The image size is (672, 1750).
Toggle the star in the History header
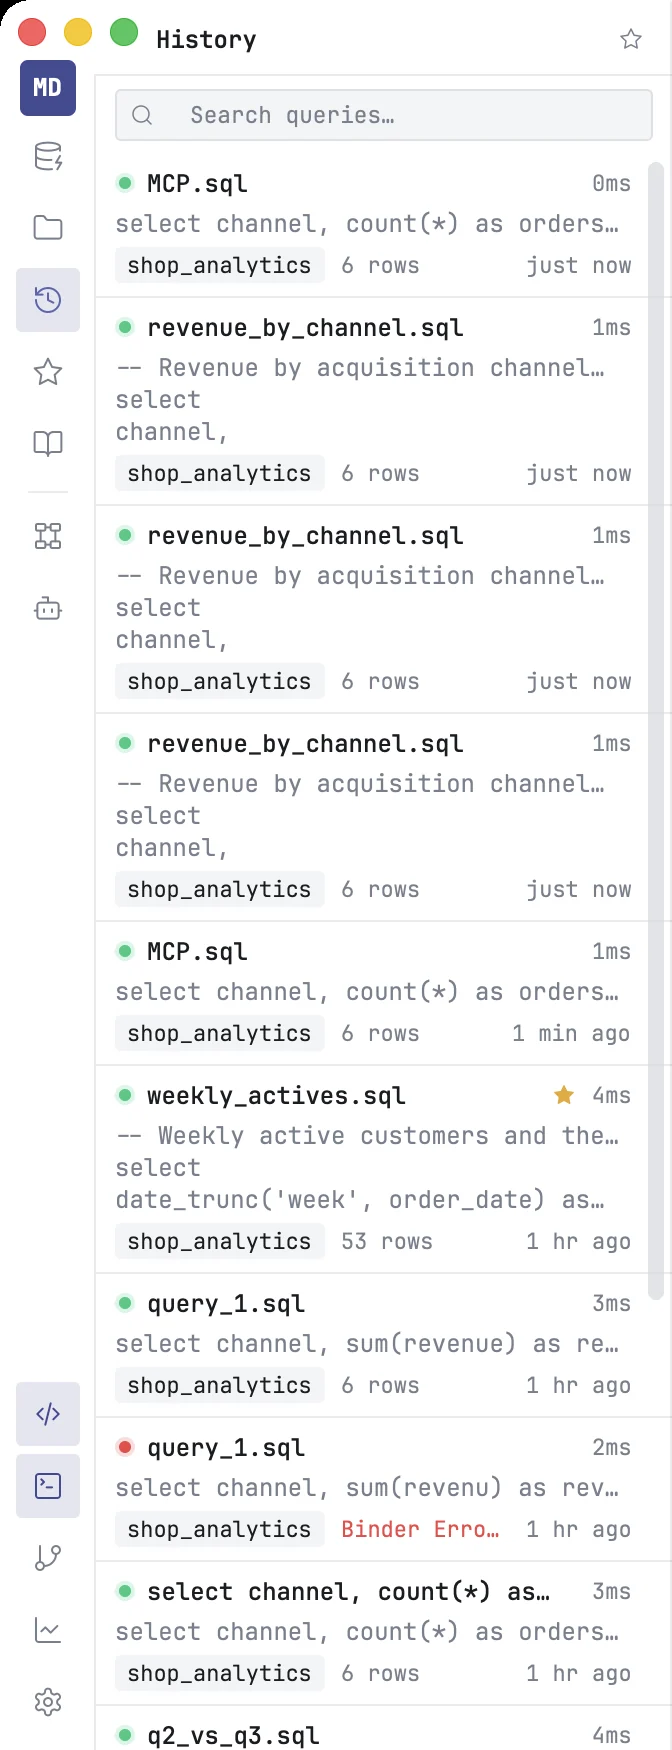coord(631,39)
